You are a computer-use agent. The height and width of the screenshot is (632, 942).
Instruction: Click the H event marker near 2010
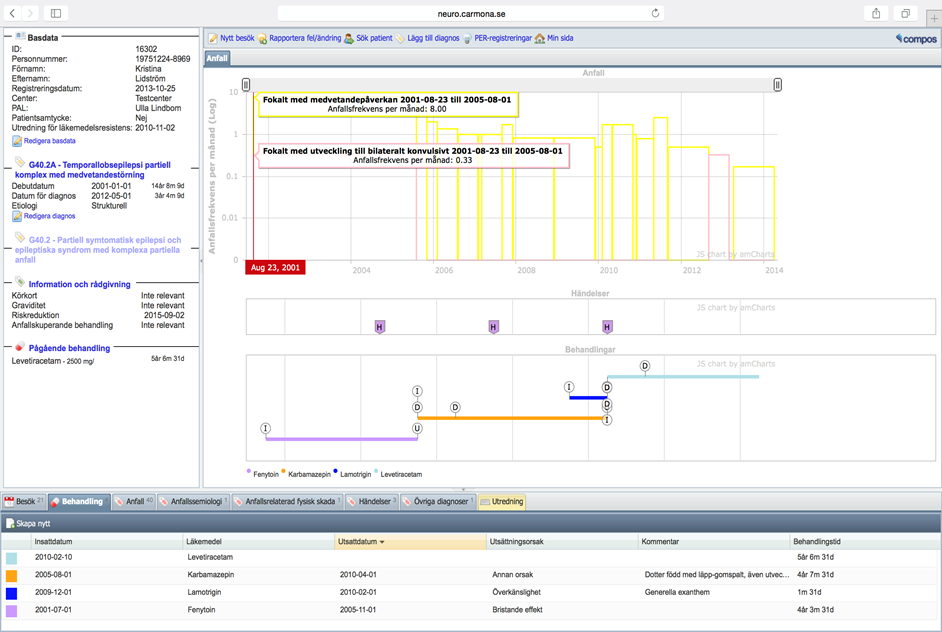pyautogui.click(x=607, y=327)
